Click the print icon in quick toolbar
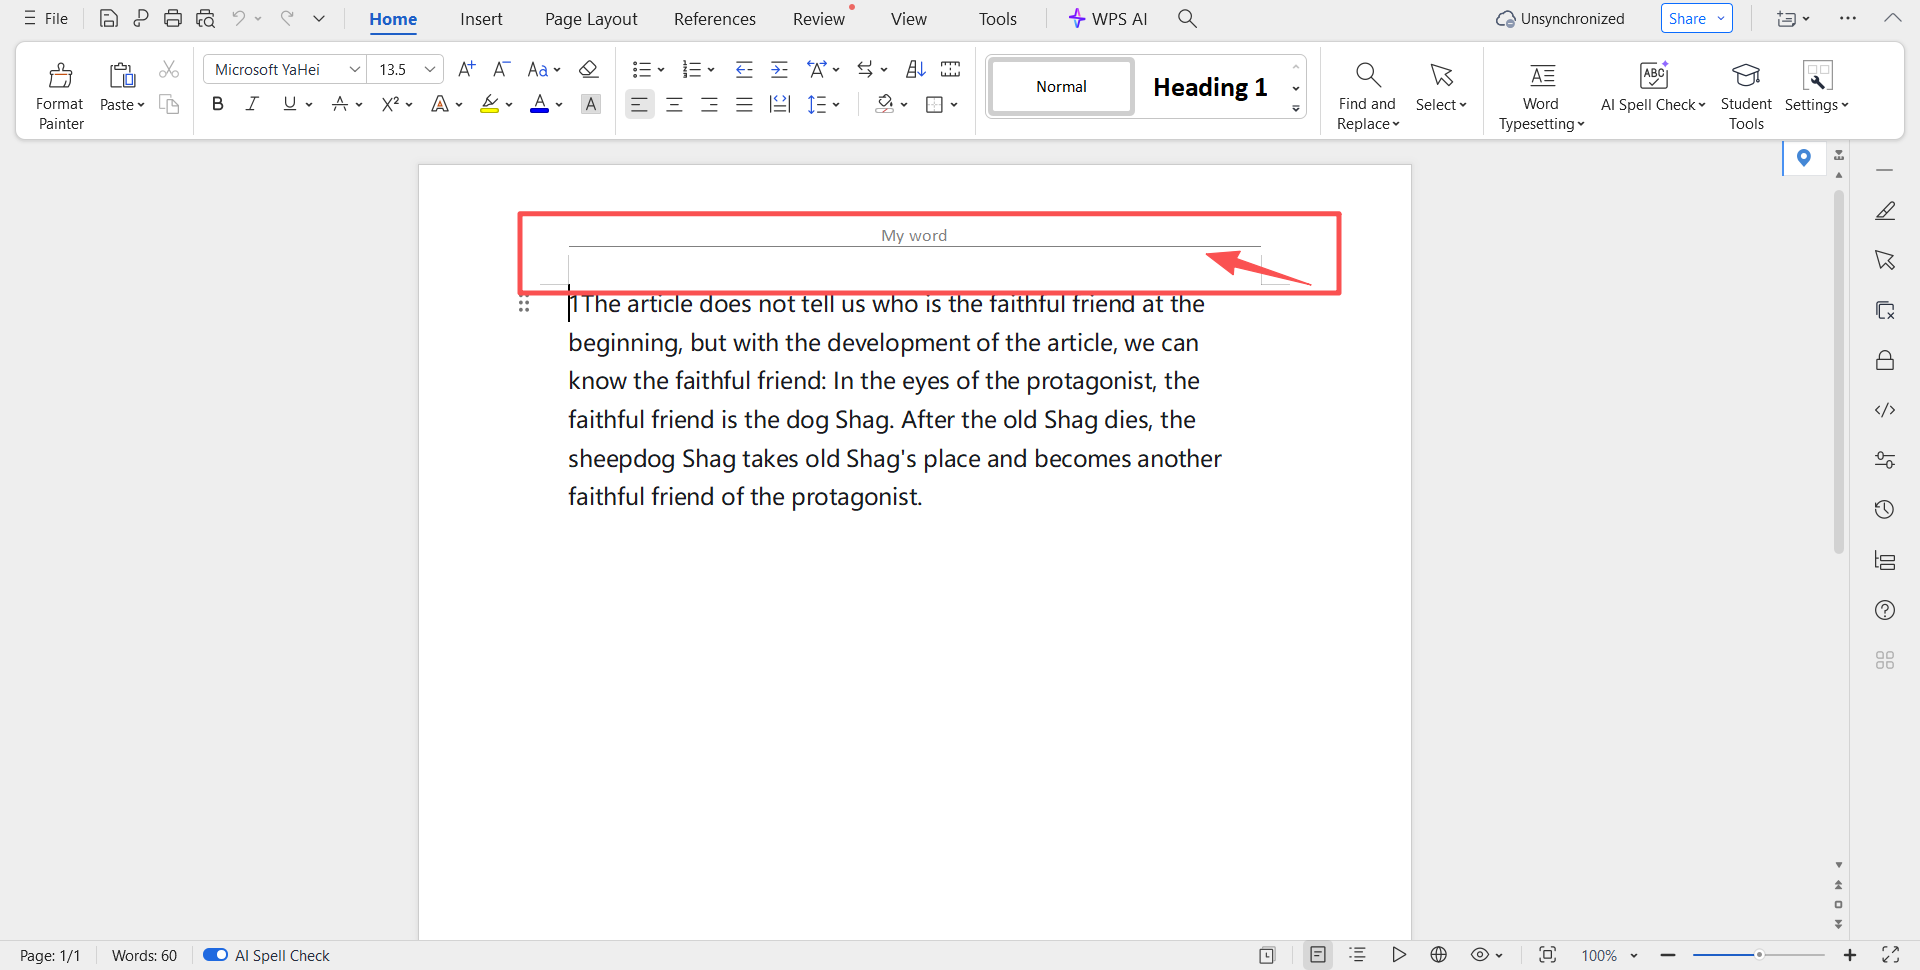1920x970 pixels. 173,18
